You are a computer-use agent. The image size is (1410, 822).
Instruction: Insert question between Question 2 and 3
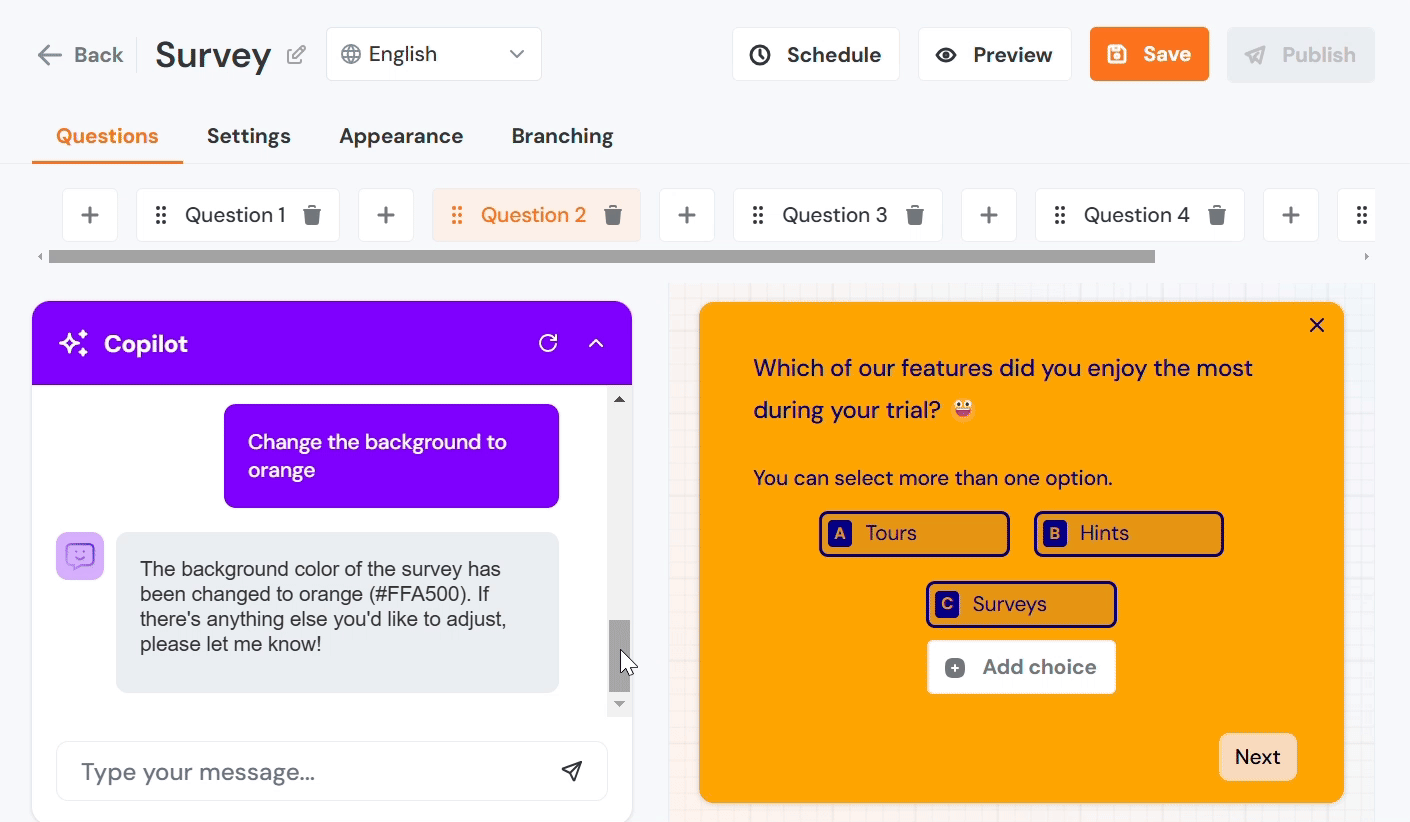click(687, 215)
